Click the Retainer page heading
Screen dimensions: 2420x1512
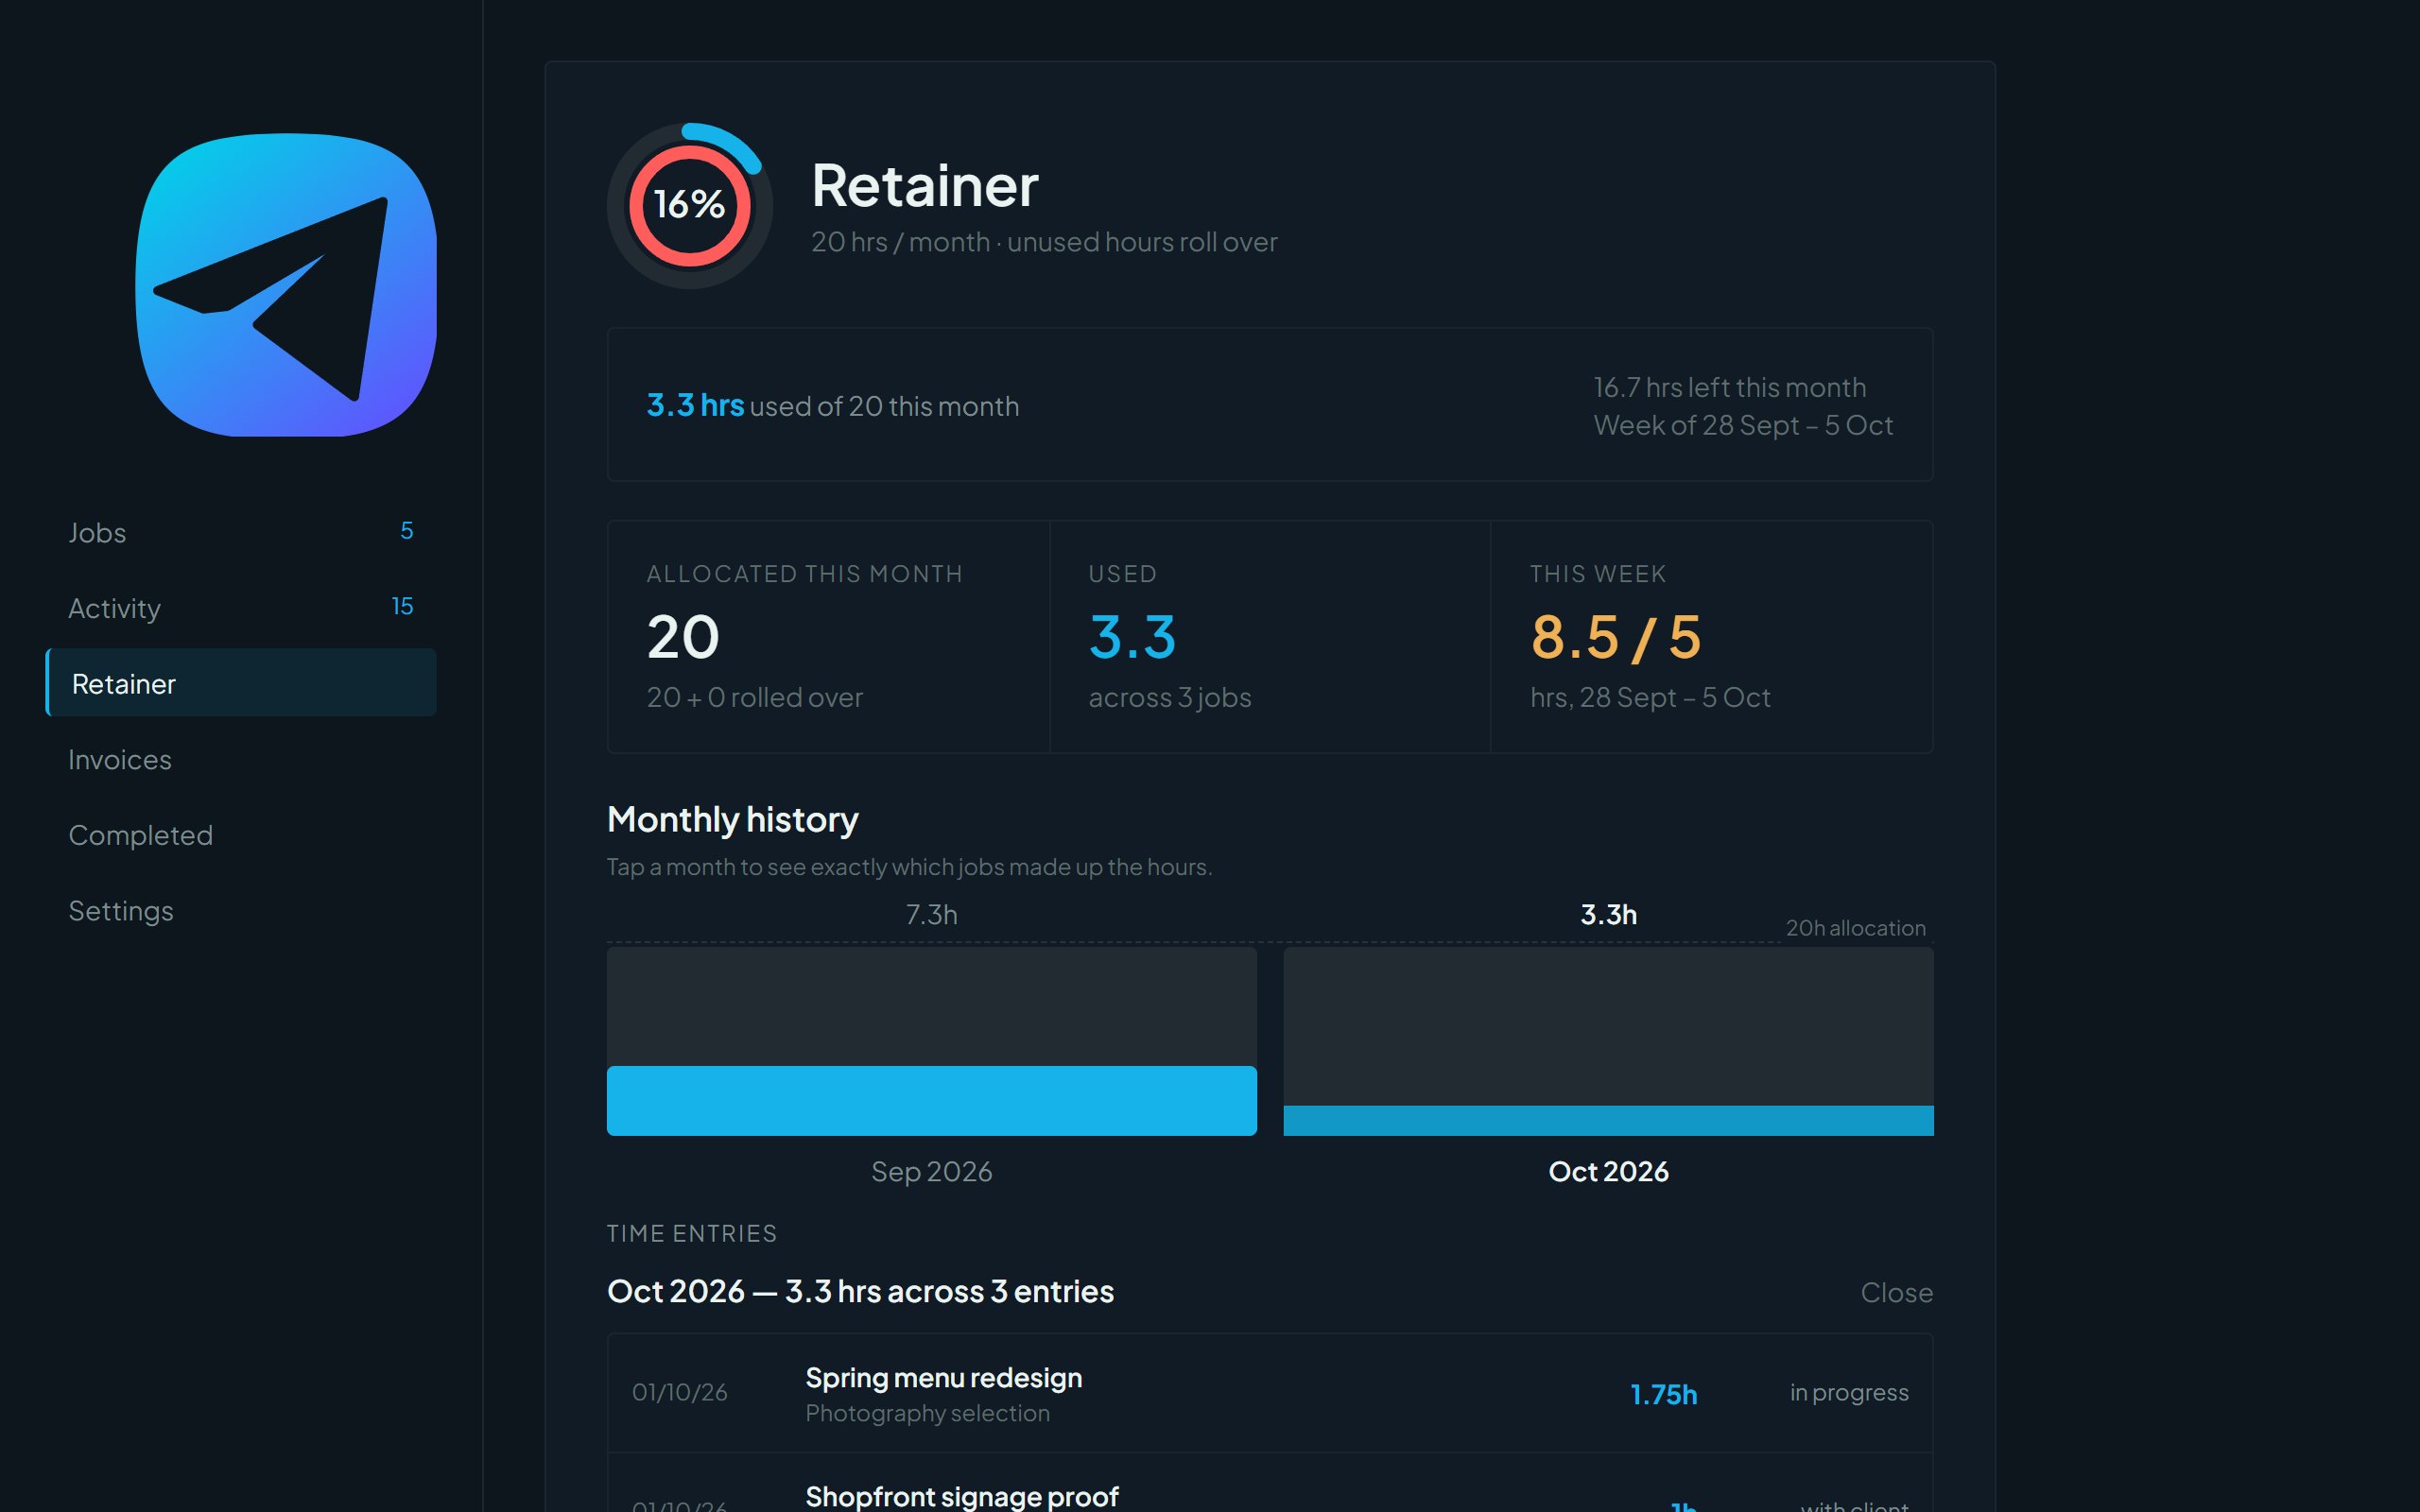point(925,185)
